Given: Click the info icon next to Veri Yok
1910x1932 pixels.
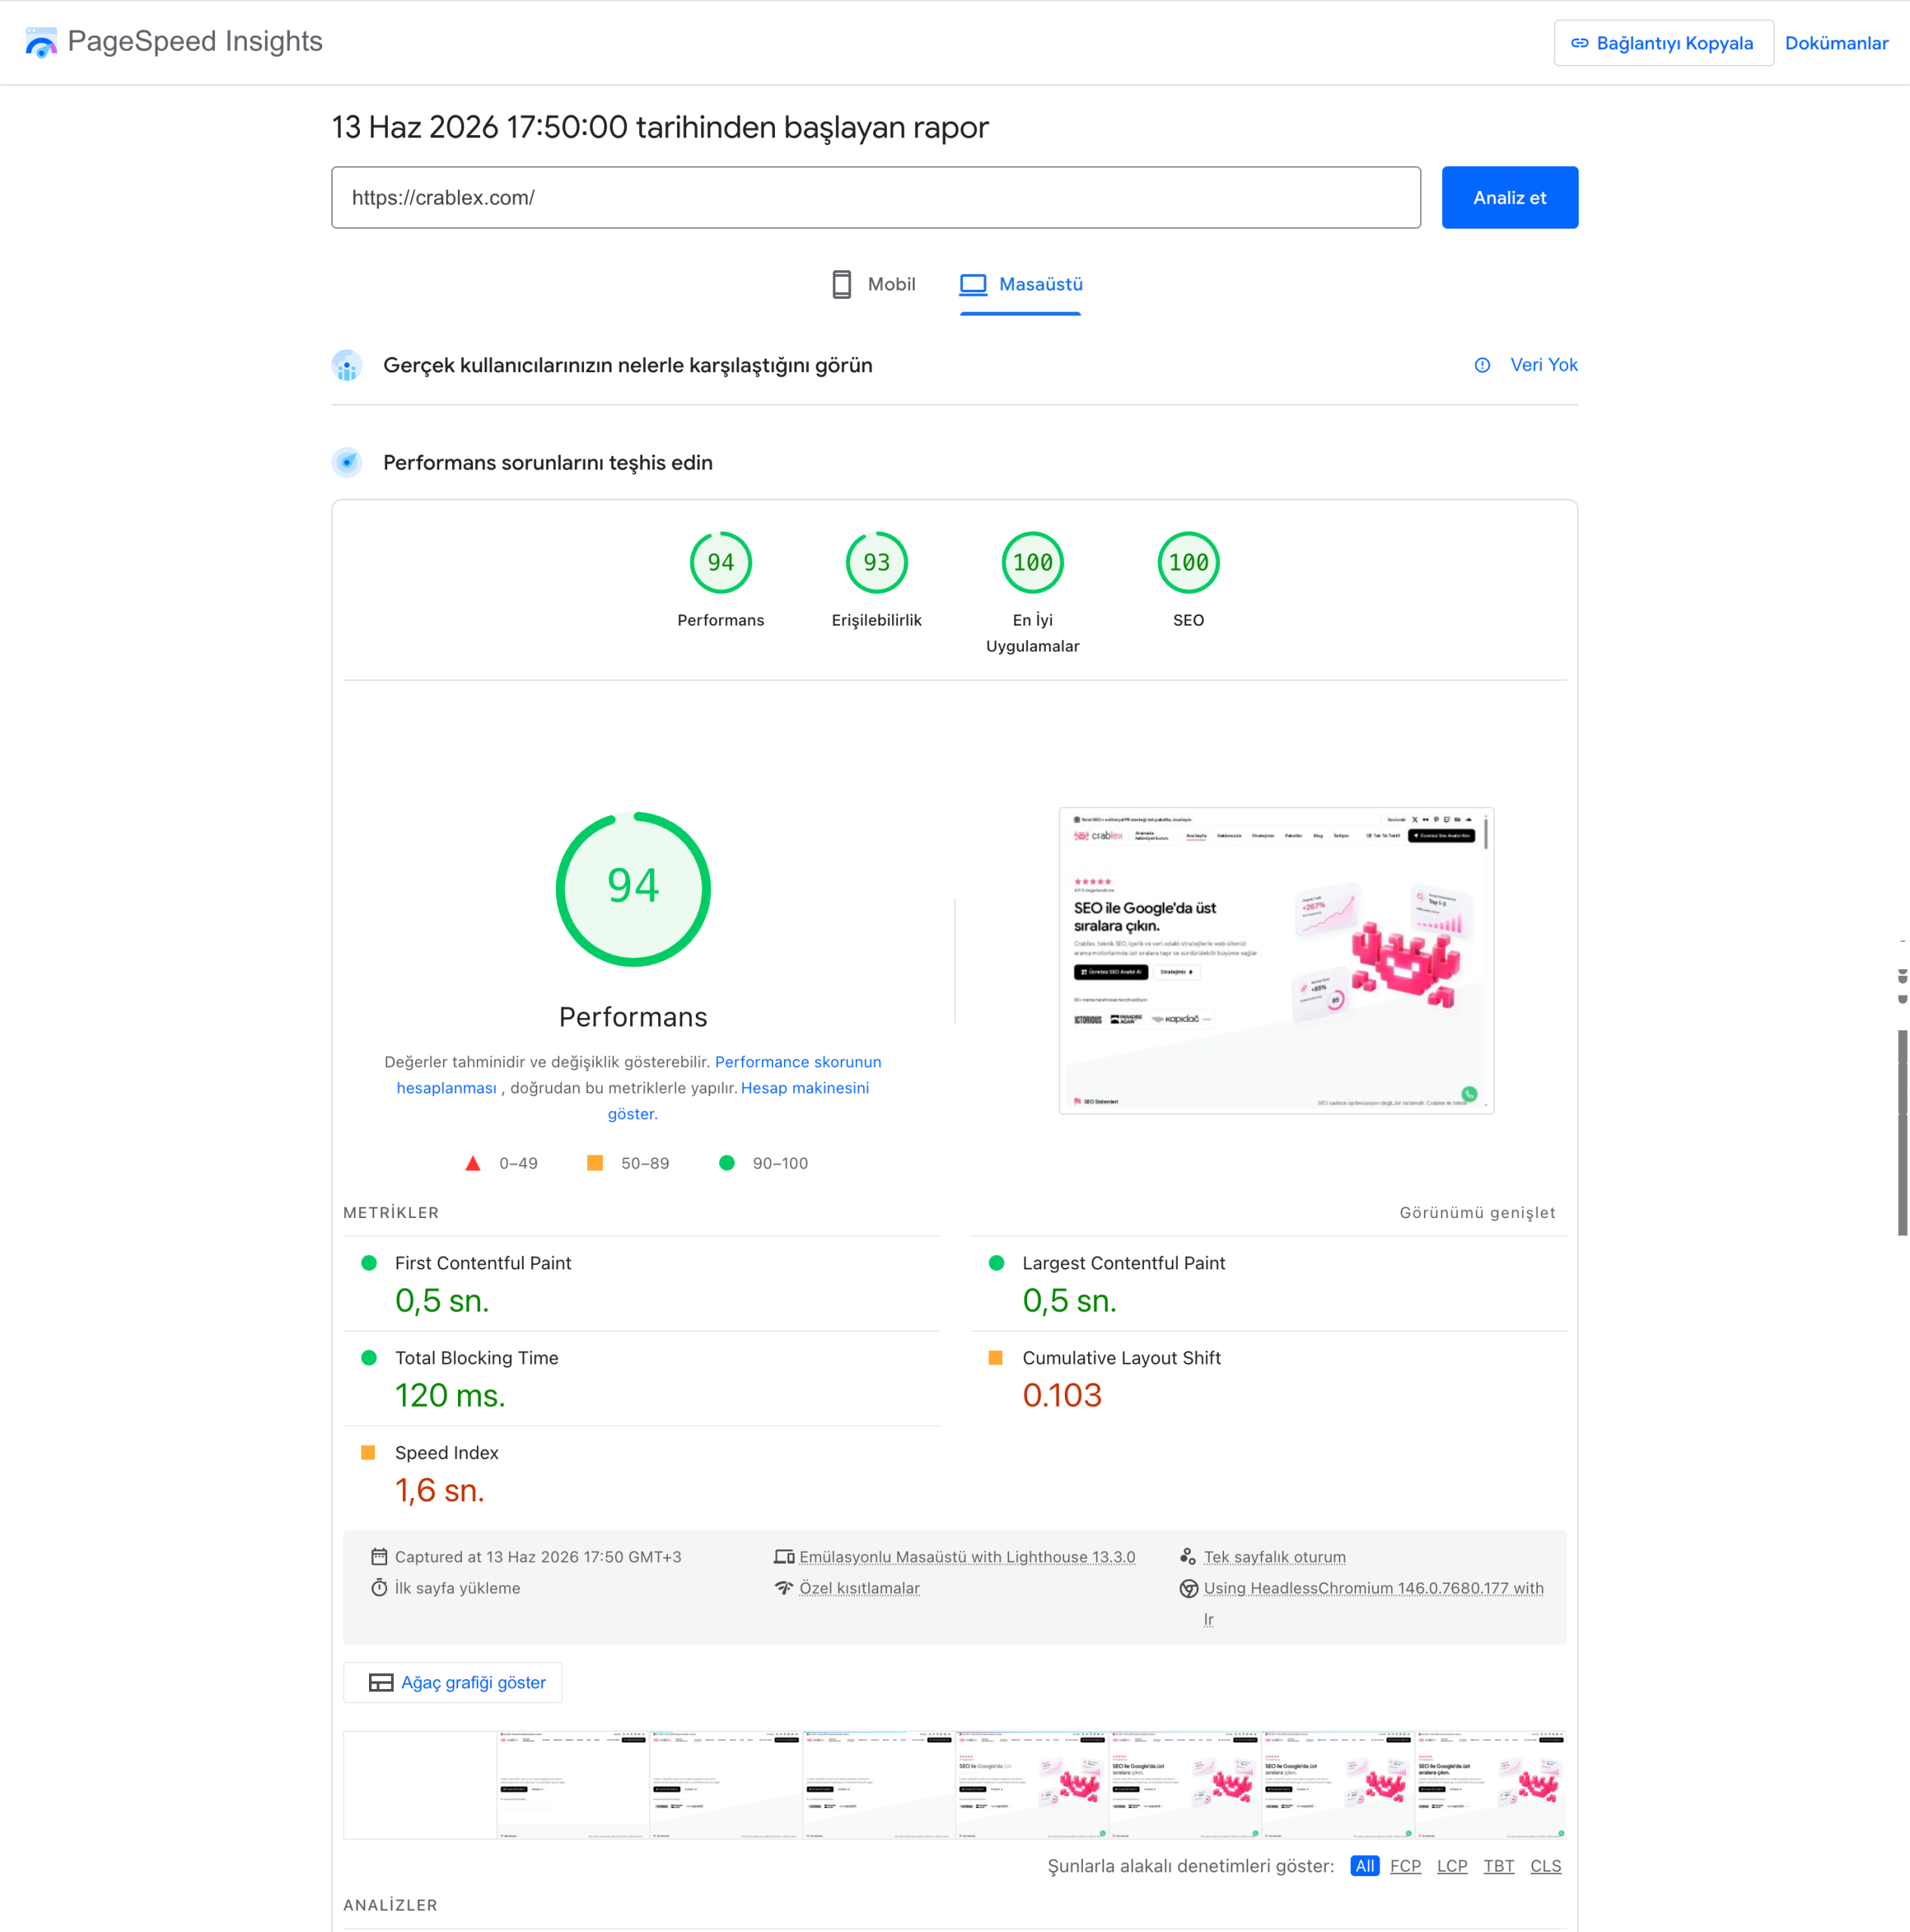Looking at the screenshot, I should (1482, 365).
